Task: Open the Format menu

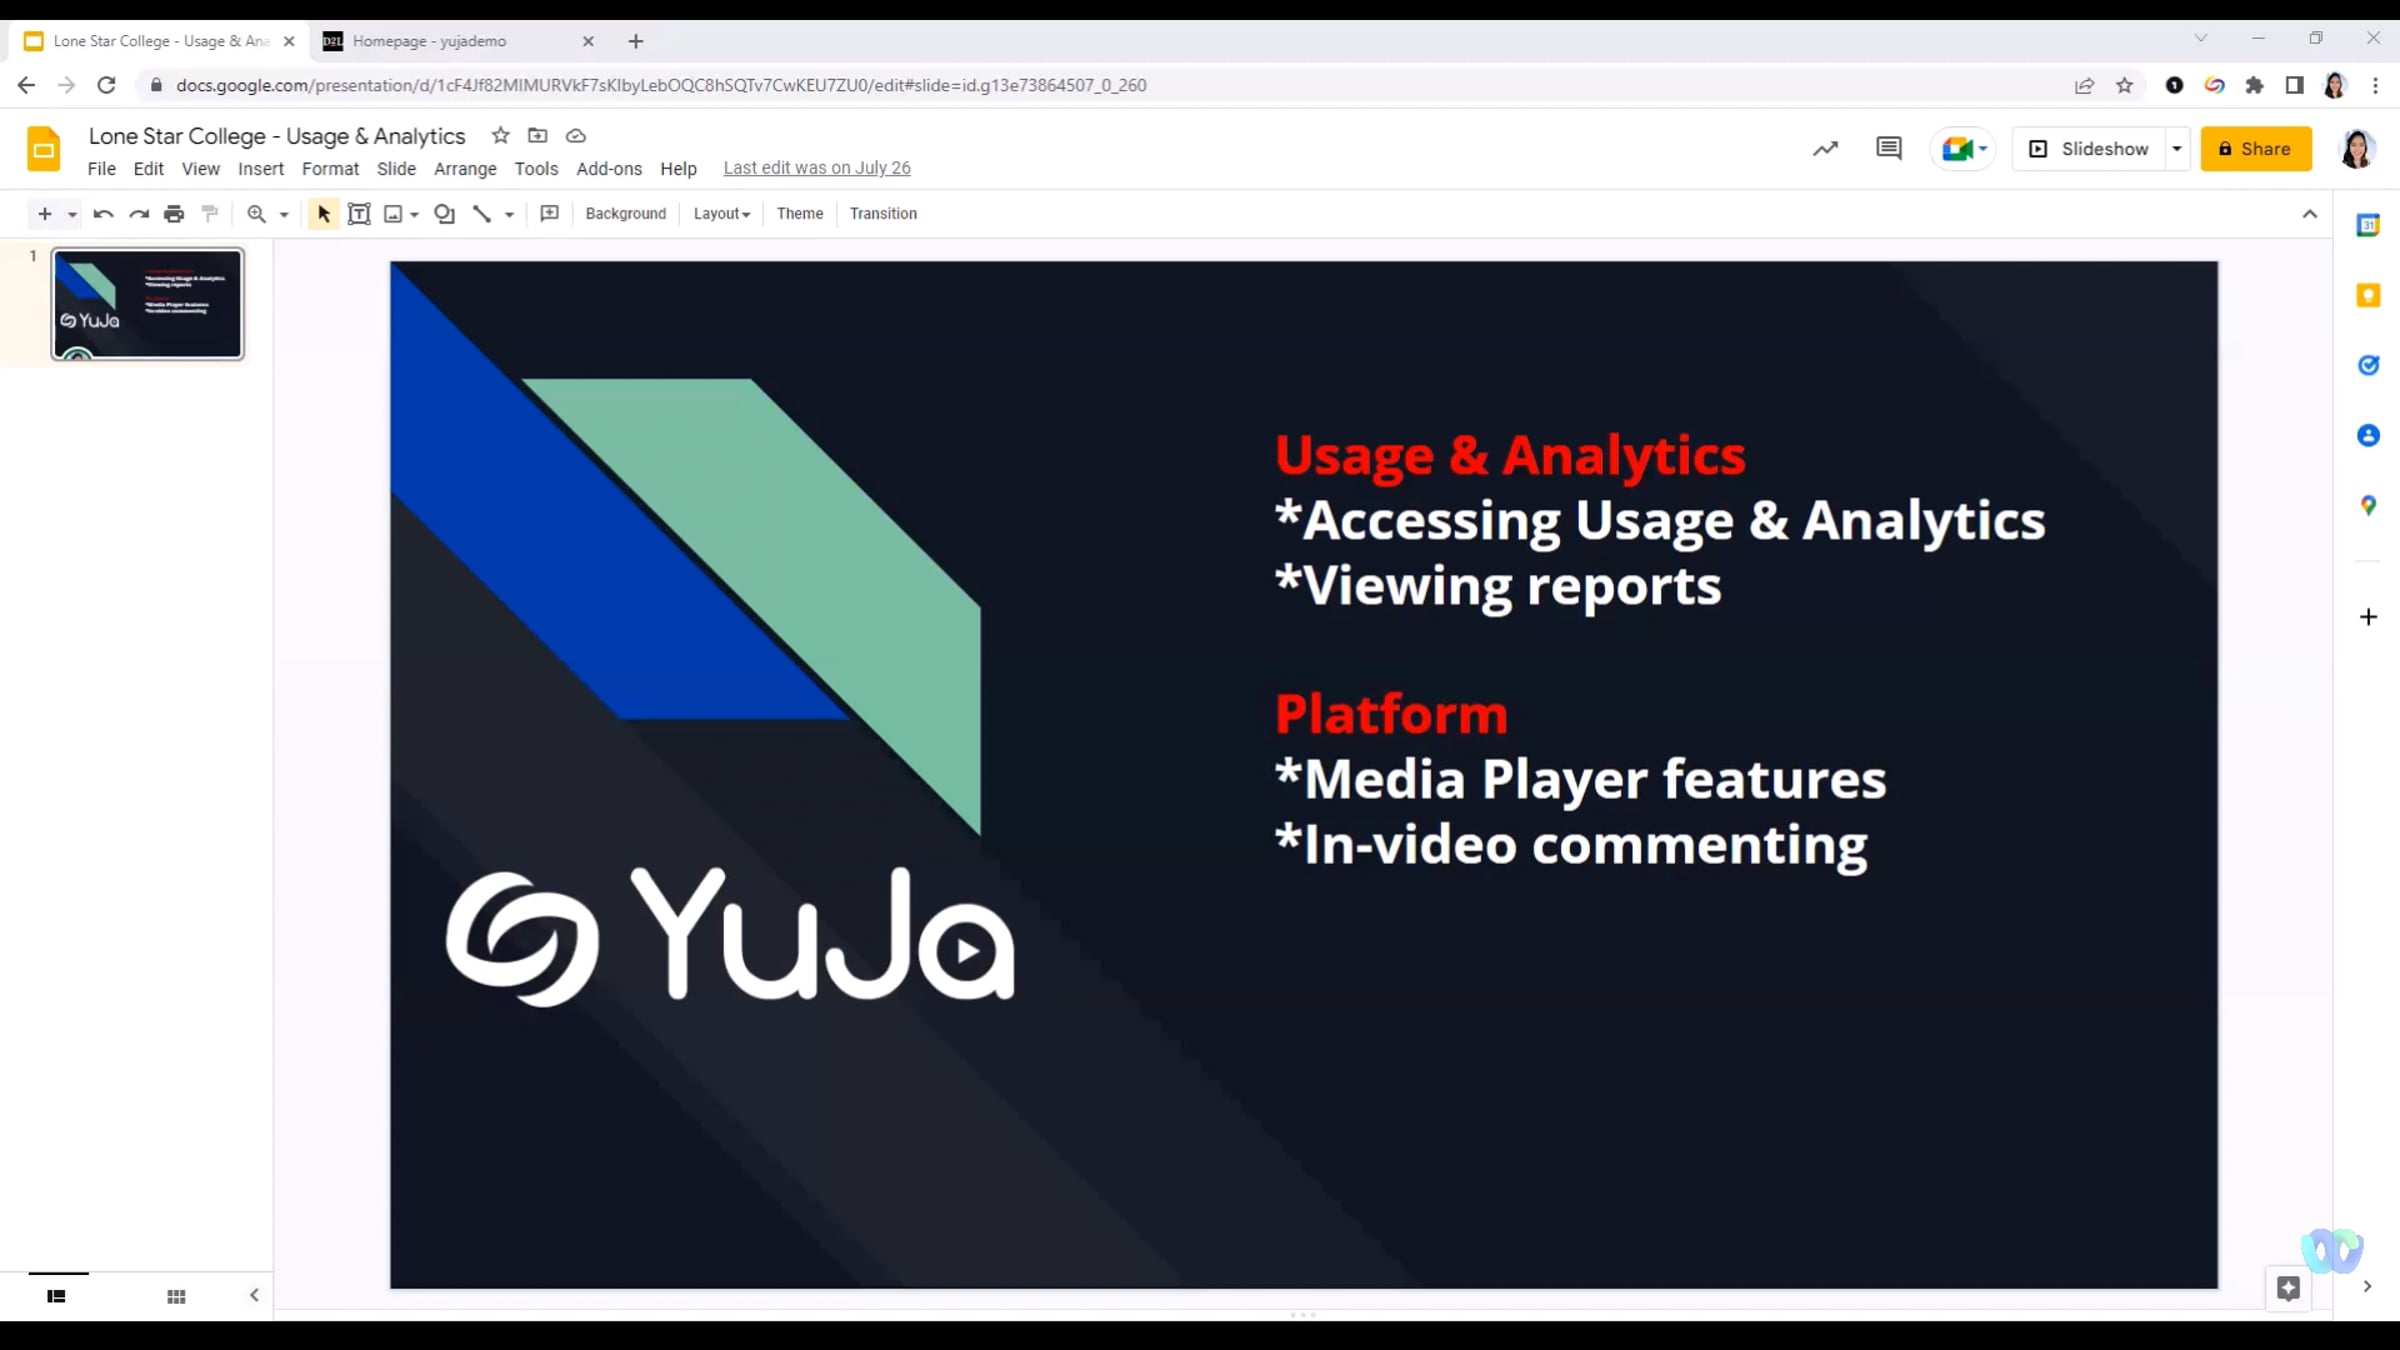Action: click(330, 169)
